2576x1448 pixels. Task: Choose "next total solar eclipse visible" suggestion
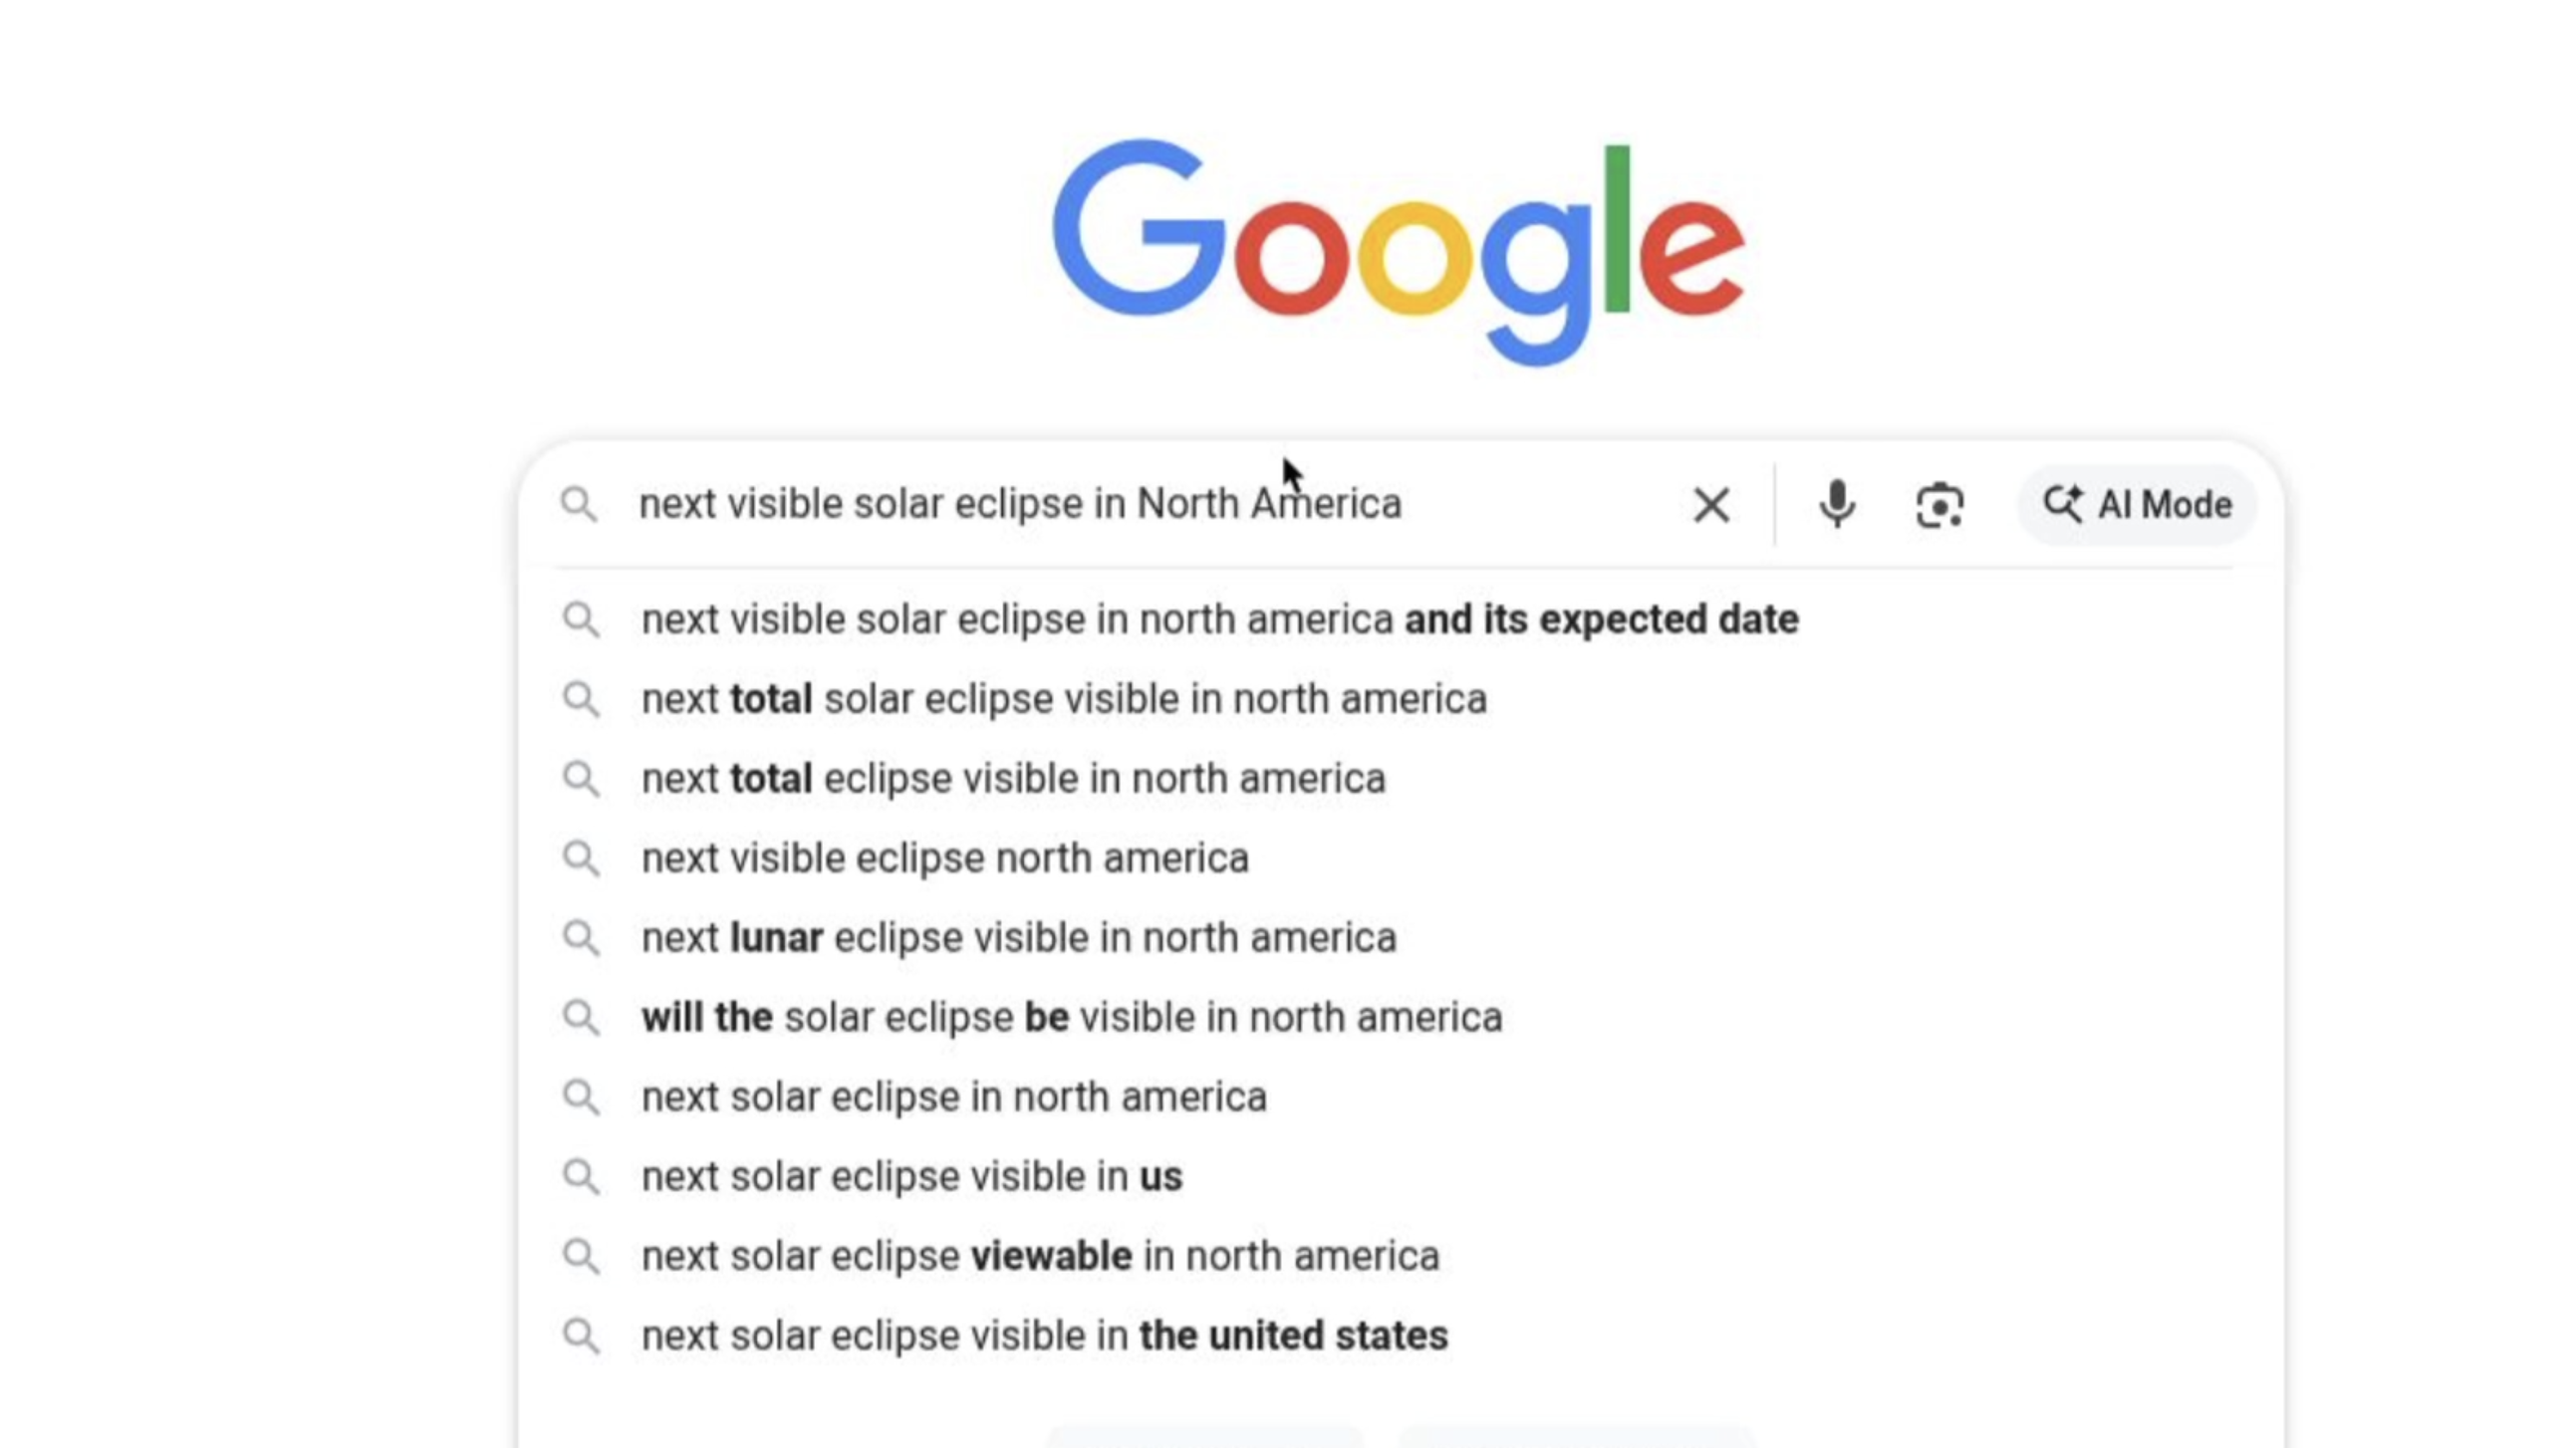pos(1063,699)
